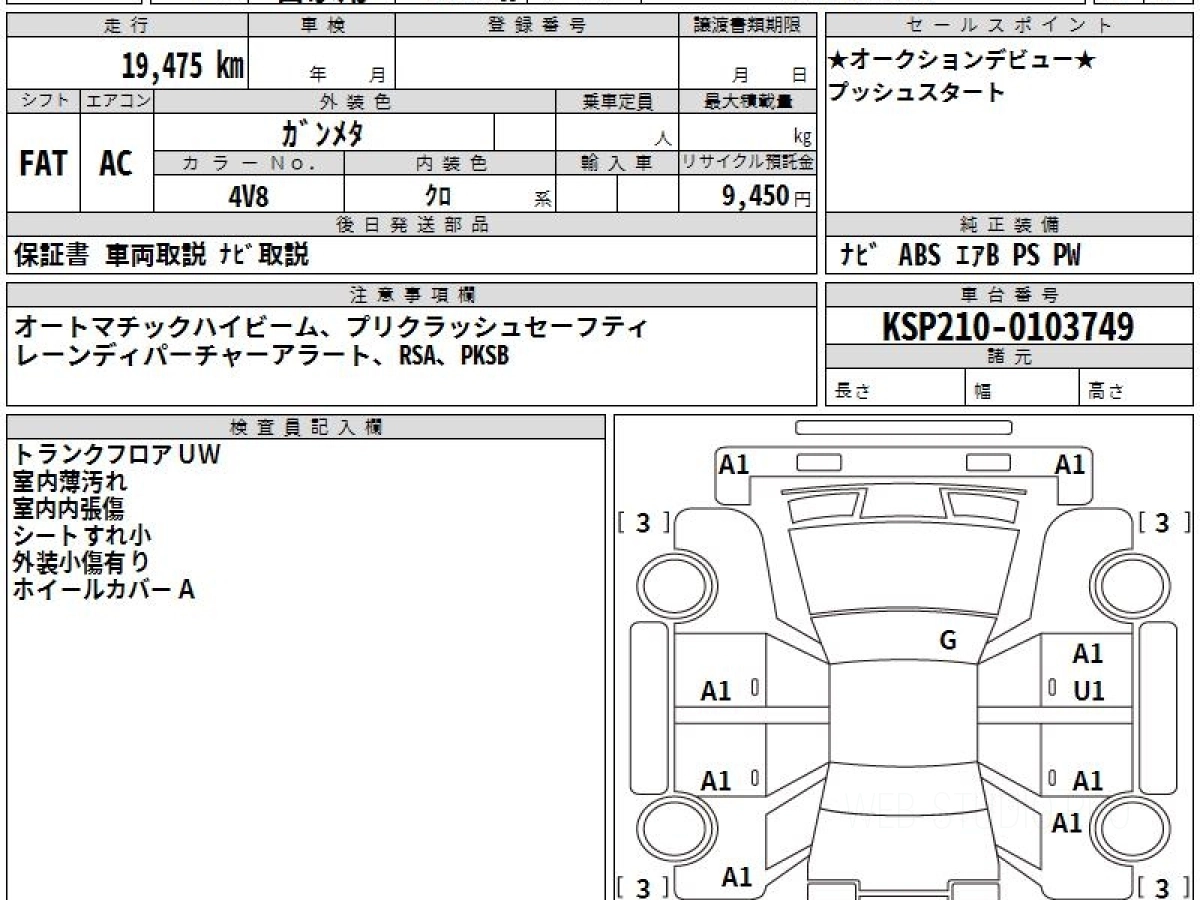Click the 検査員記入欄 section header
1200x900 pixels.
pos(306,427)
